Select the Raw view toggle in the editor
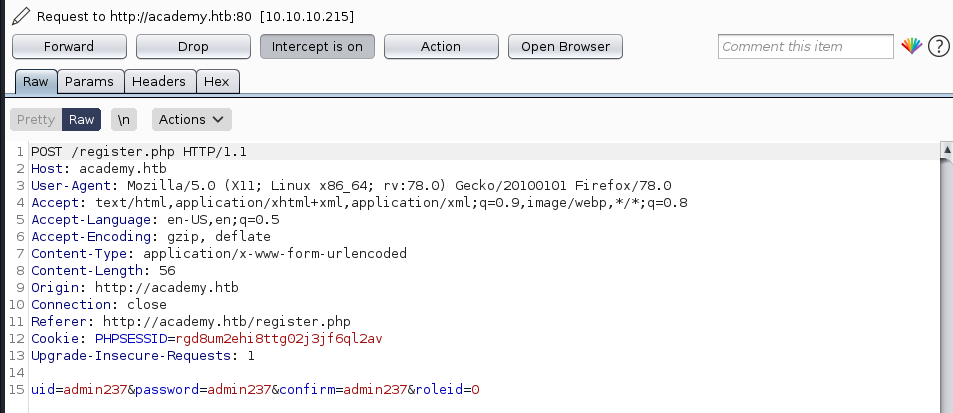Screen dimensions: 953x413 click(x=82, y=119)
